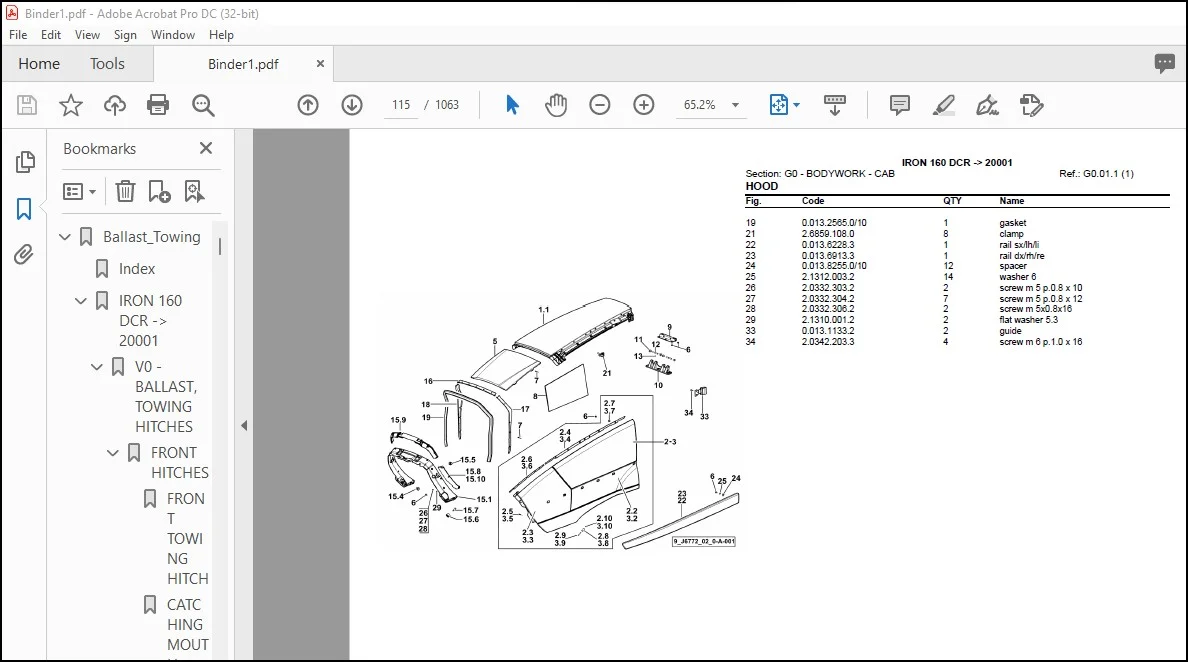Select the V0 - BALLAST, TOWING HITCHES bookmark
Screen dimensions: 1188x662
[165, 396]
